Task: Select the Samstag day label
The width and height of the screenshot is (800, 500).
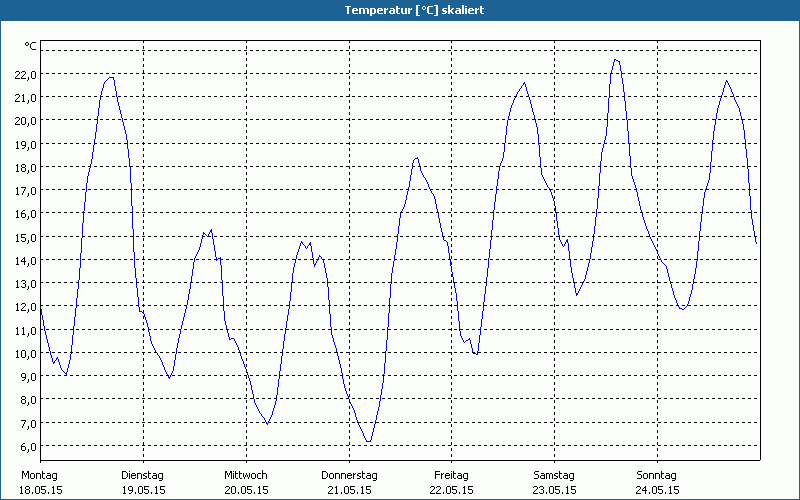Action: tap(554, 475)
